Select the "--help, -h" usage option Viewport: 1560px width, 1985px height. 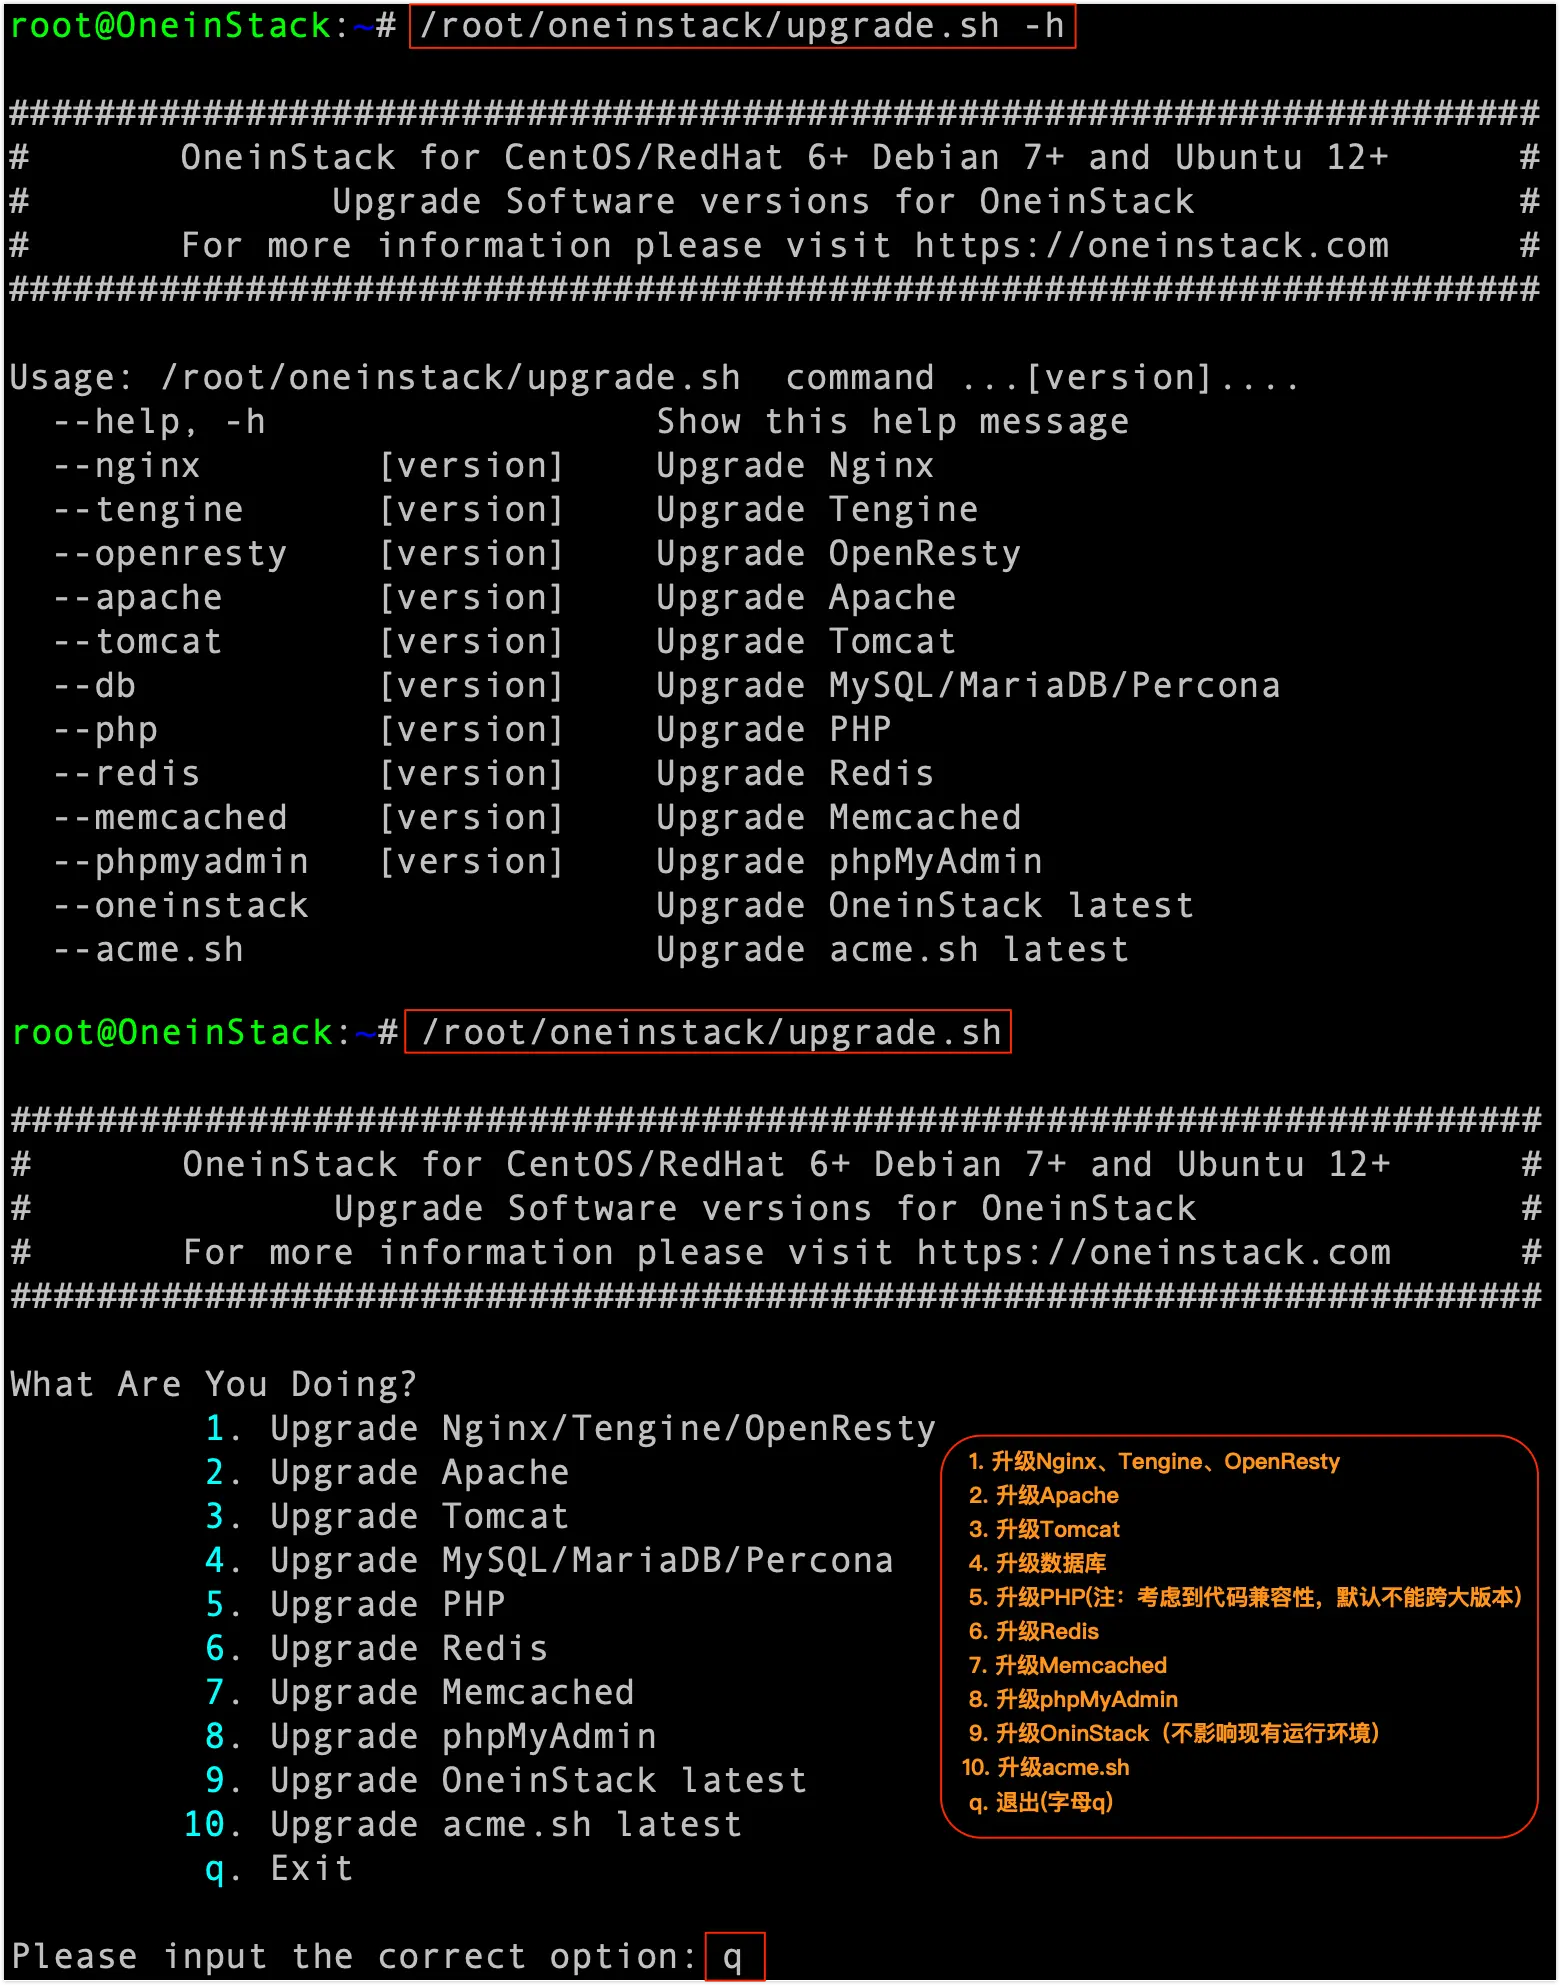click(160, 422)
